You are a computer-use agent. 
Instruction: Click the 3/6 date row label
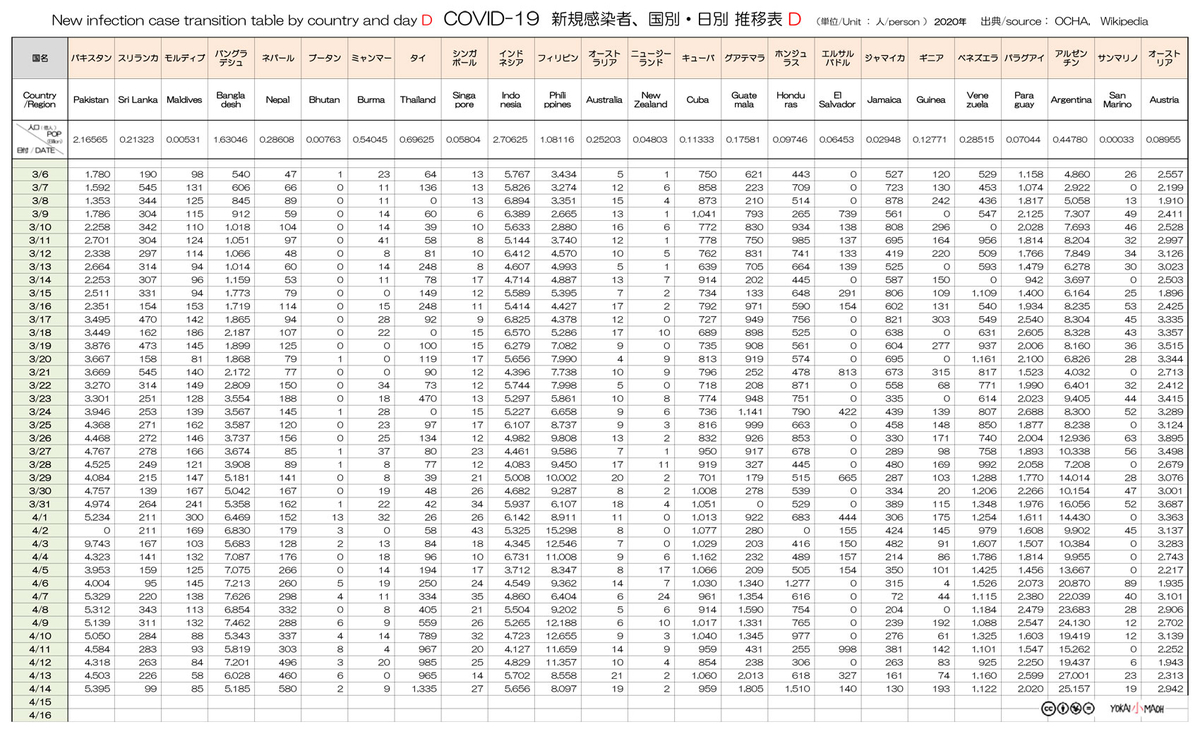tap(40, 174)
